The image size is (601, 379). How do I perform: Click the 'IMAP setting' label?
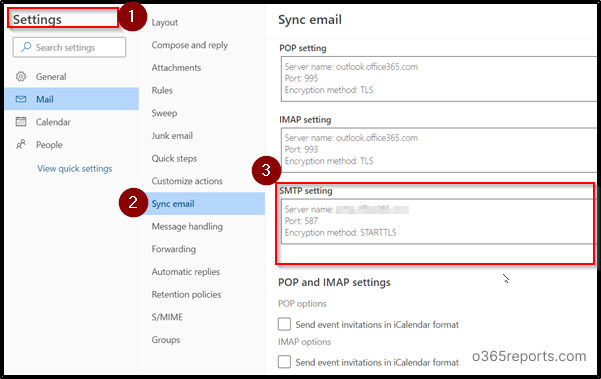tap(305, 120)
